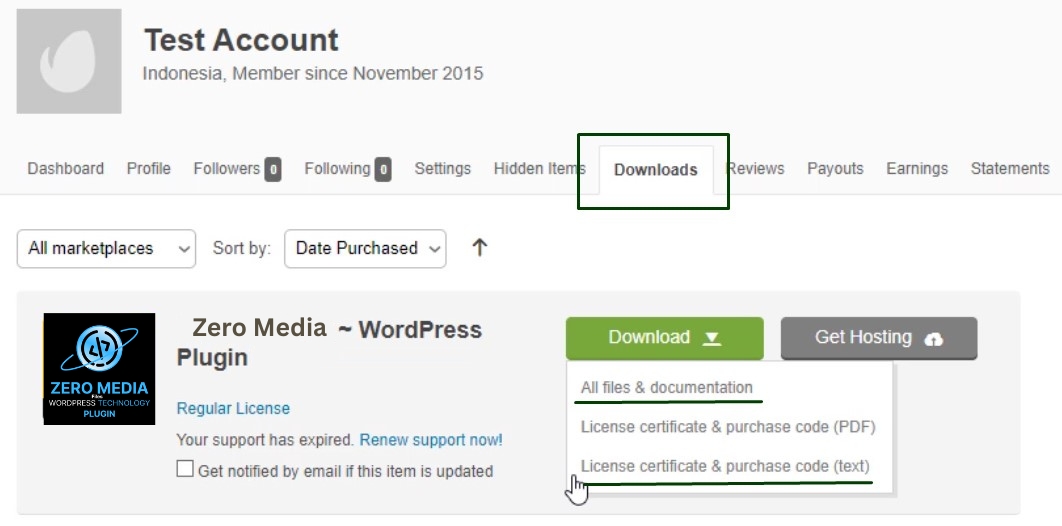Image resolution: width=1062 pixels, height=526 pixels.
Task: Click 'Your support has expired.' text
Action: click(x=265, y=440)
